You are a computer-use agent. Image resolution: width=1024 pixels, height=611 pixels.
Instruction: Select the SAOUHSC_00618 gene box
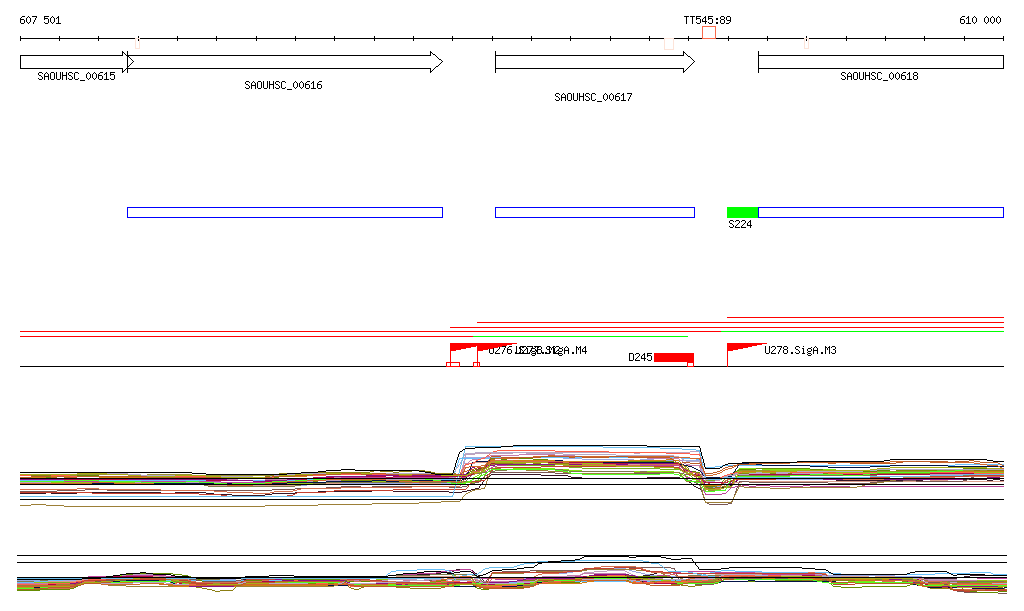(x=880, y=62)
